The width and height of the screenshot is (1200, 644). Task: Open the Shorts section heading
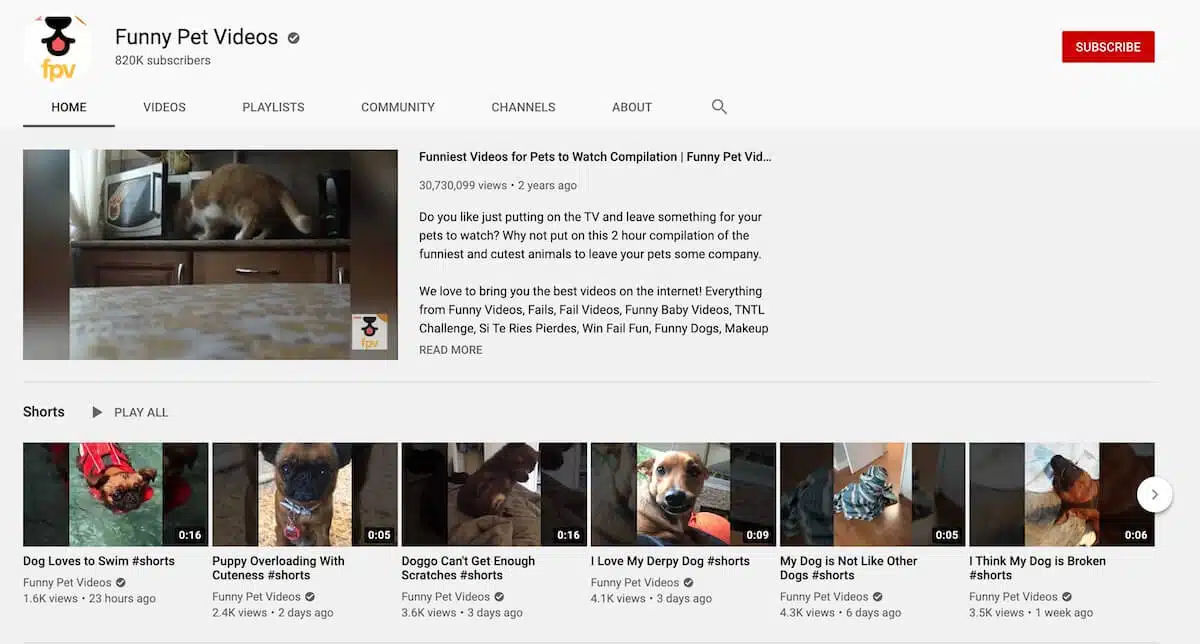44,412
